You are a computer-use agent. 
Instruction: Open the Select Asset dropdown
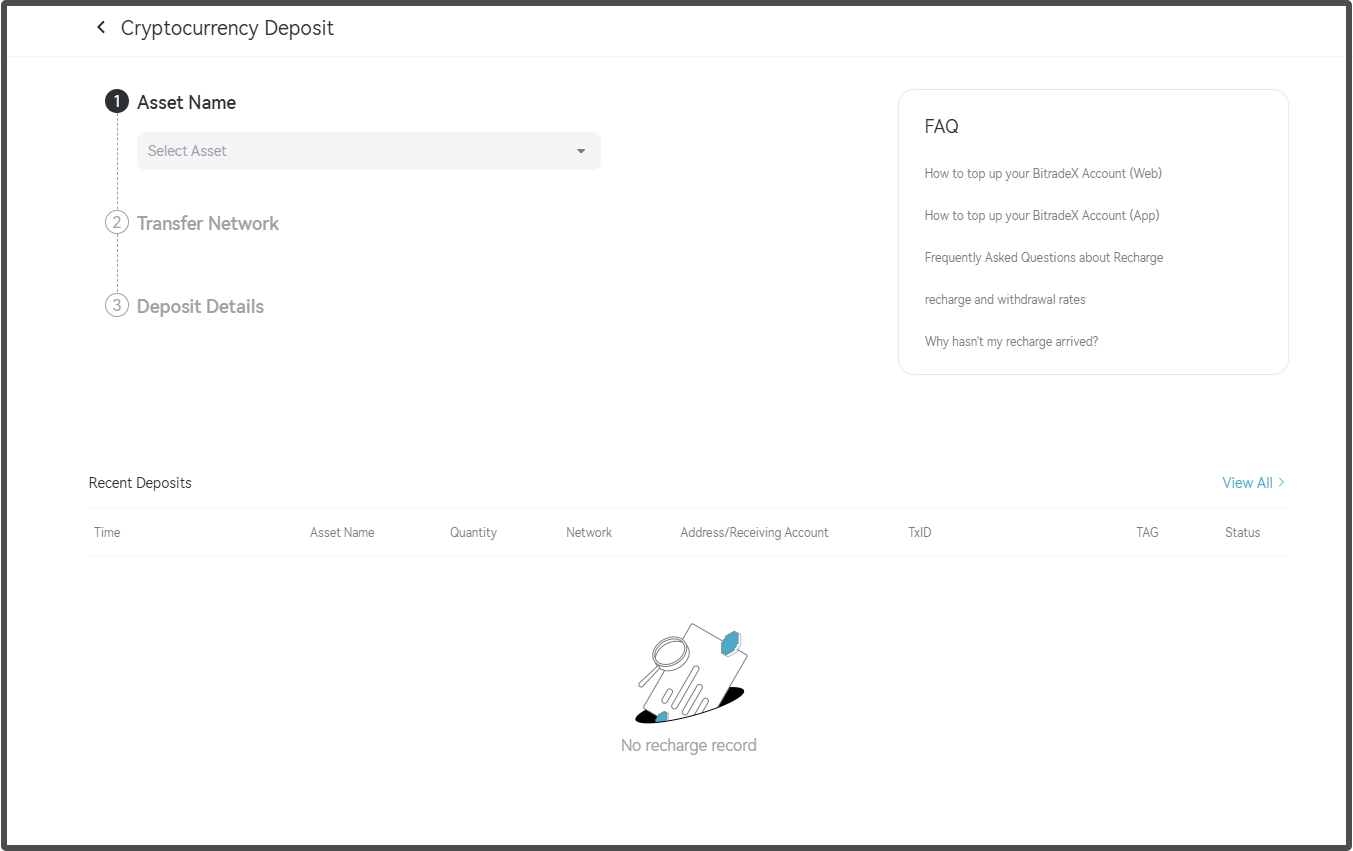coord(368,151)
